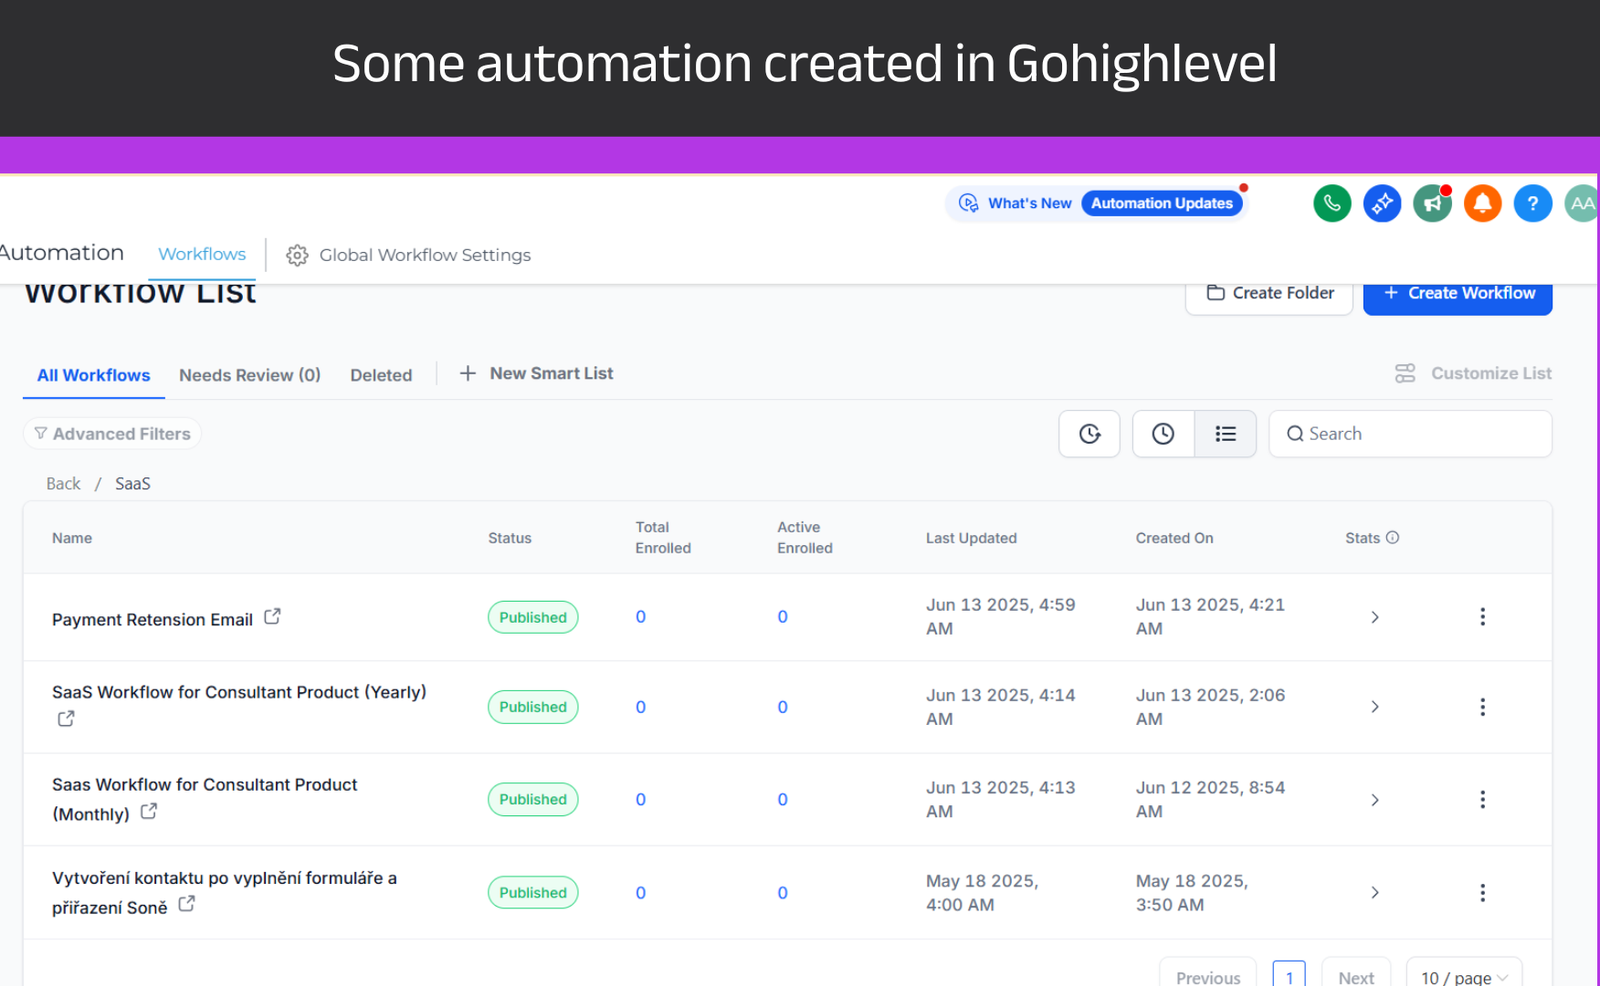Click the Create Workflow button
Screen dimensions: 1600x986
click(x=1457, y=294)
